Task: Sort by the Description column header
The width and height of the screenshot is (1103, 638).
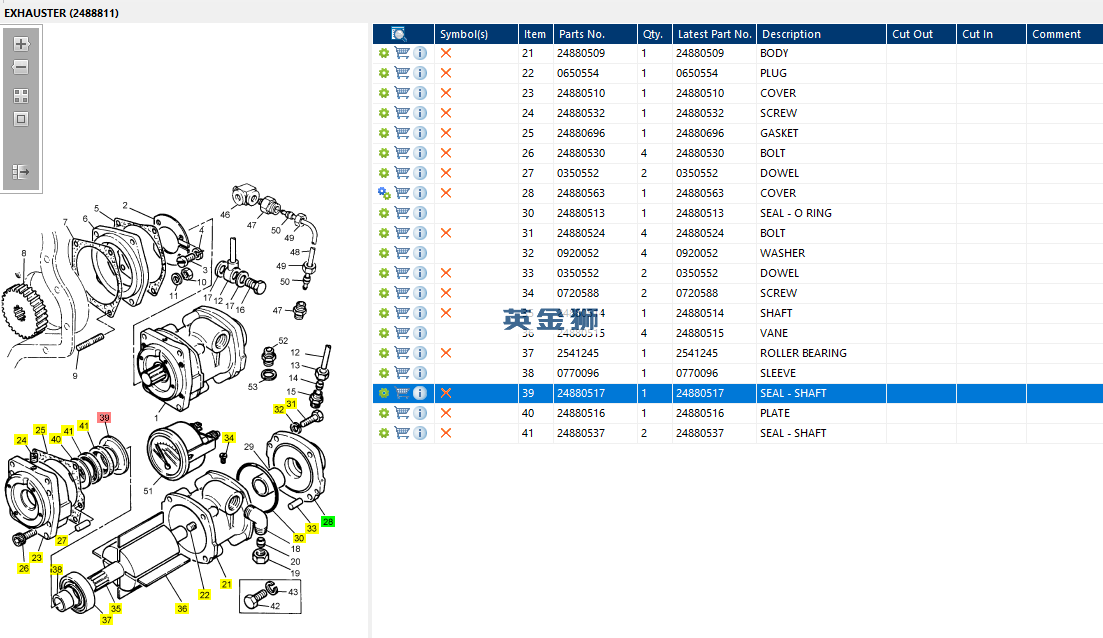Action: (821, 34)
